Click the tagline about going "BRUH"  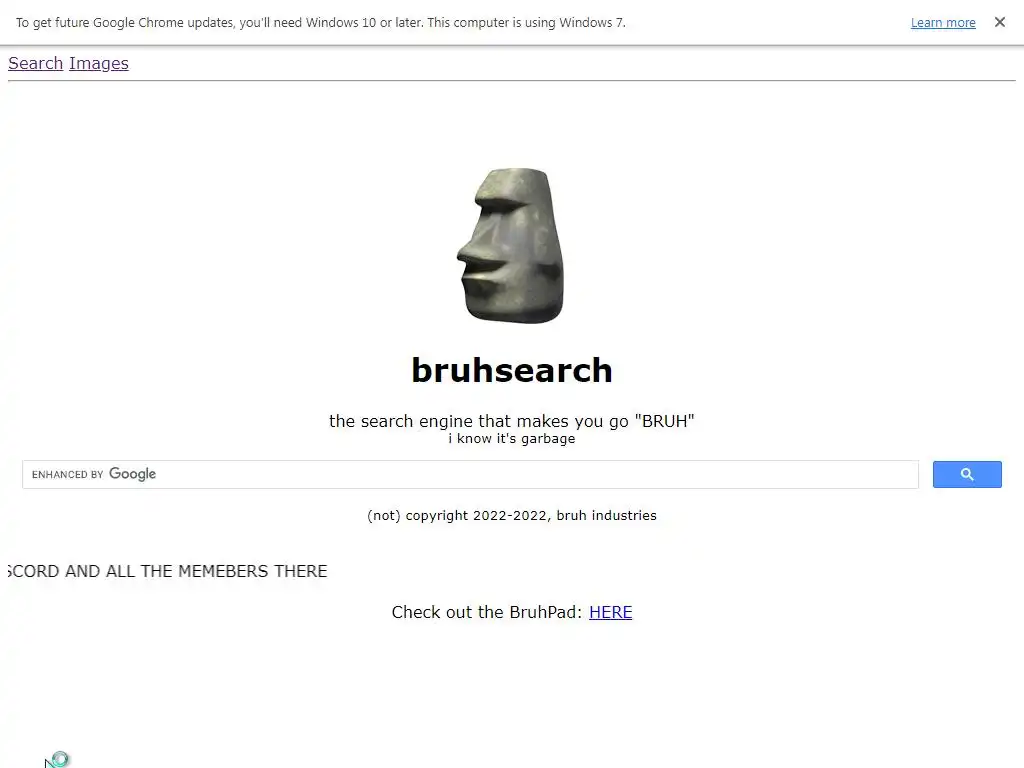pos(512,421)
